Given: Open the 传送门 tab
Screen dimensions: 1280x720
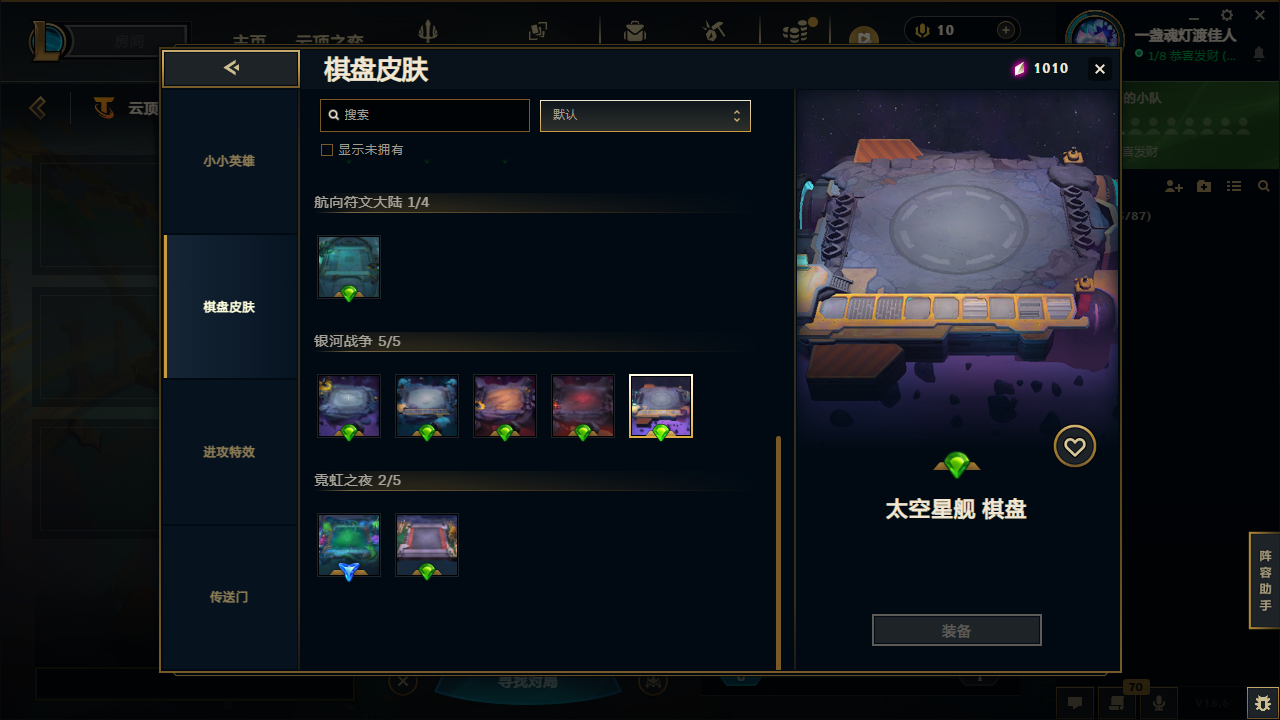Looking at the screenshot, I should (x=229, y=597).
